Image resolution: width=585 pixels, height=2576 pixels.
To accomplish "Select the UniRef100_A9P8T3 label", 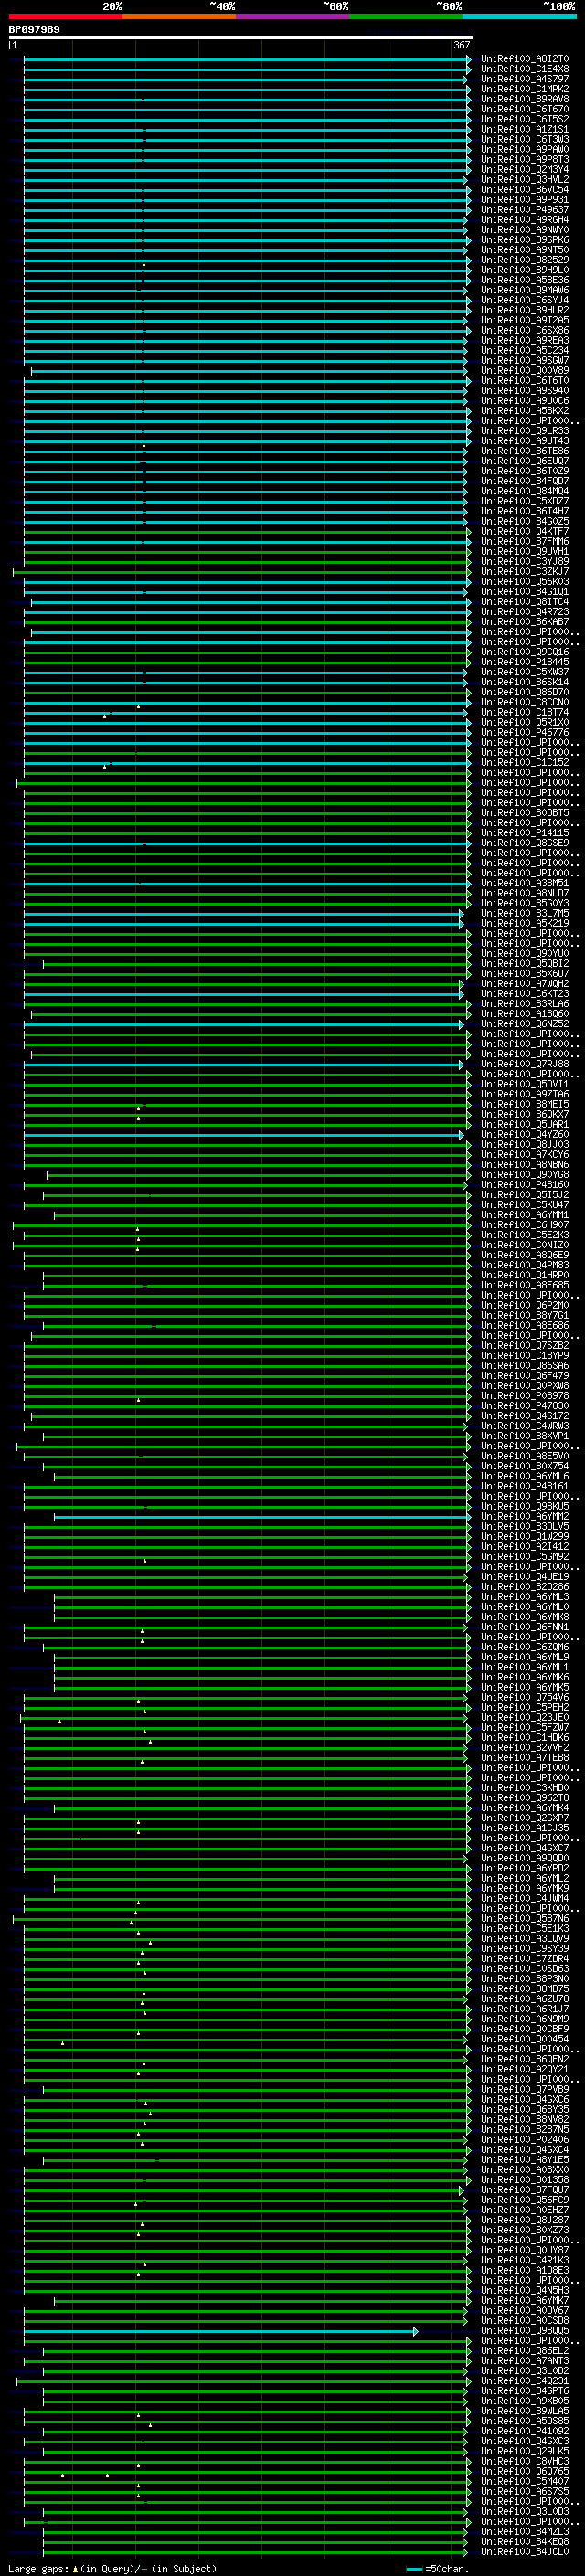I will click(x=525, y=159).
